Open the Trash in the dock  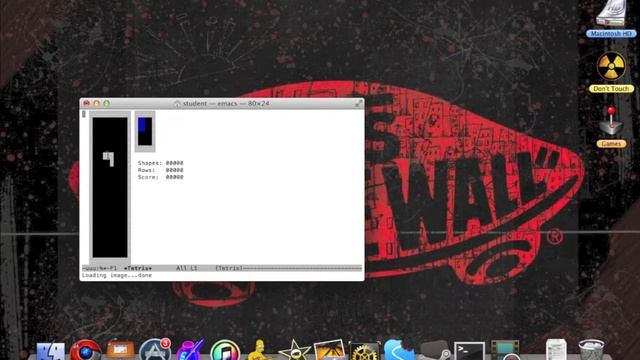click(x=591, y=350)
